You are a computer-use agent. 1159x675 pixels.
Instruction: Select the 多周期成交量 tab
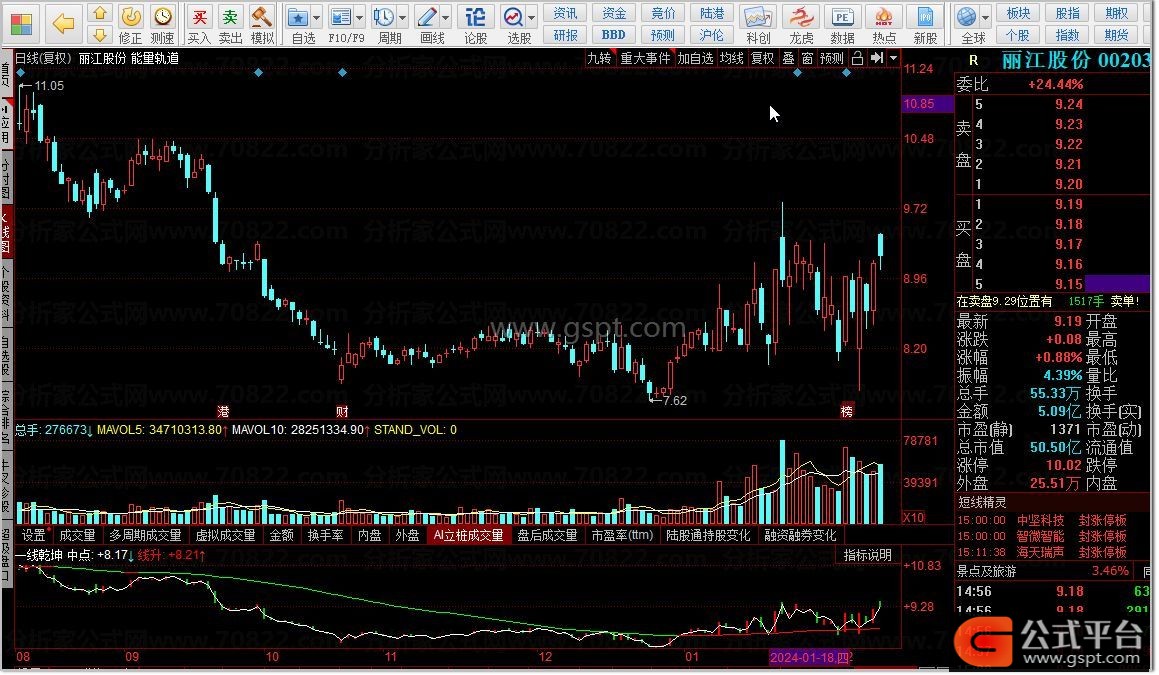point(145,535)
